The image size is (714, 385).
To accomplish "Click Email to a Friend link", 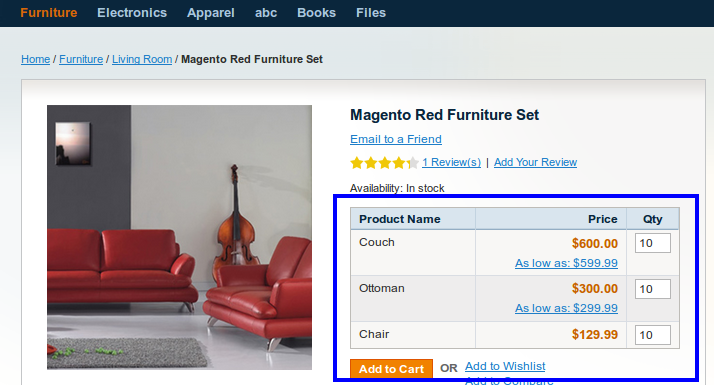I will 396,139.
